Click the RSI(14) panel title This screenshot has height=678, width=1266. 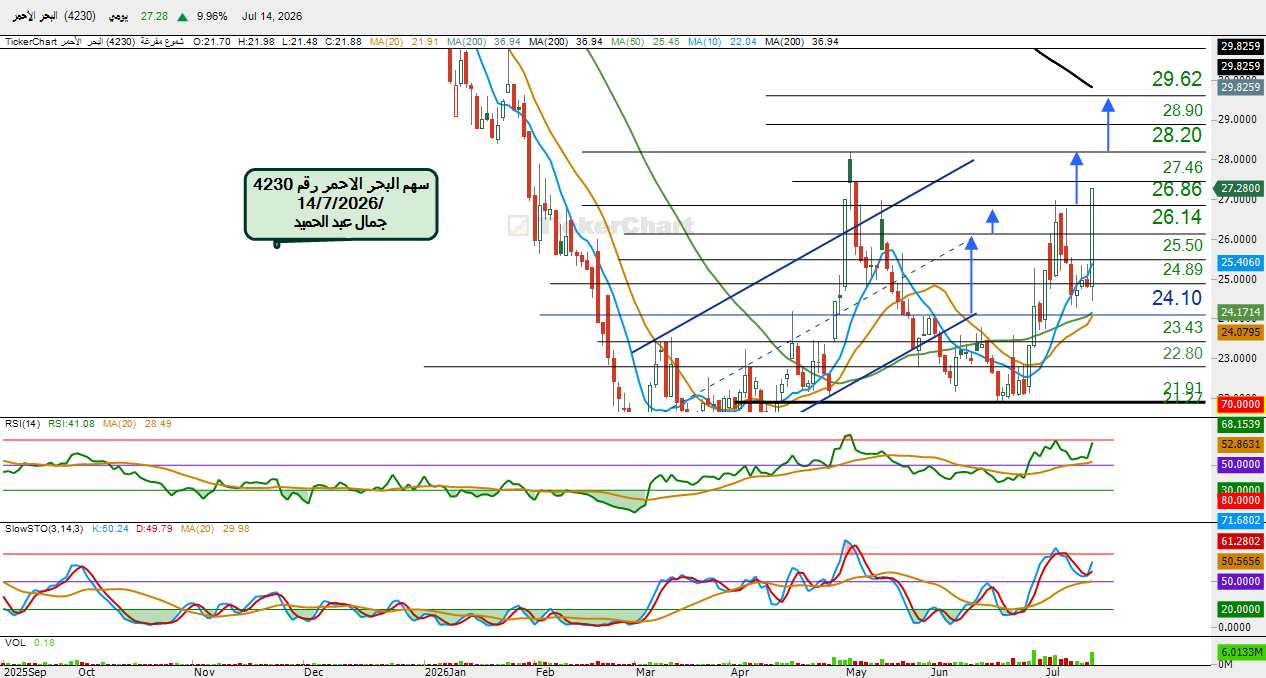pos(20,424)
